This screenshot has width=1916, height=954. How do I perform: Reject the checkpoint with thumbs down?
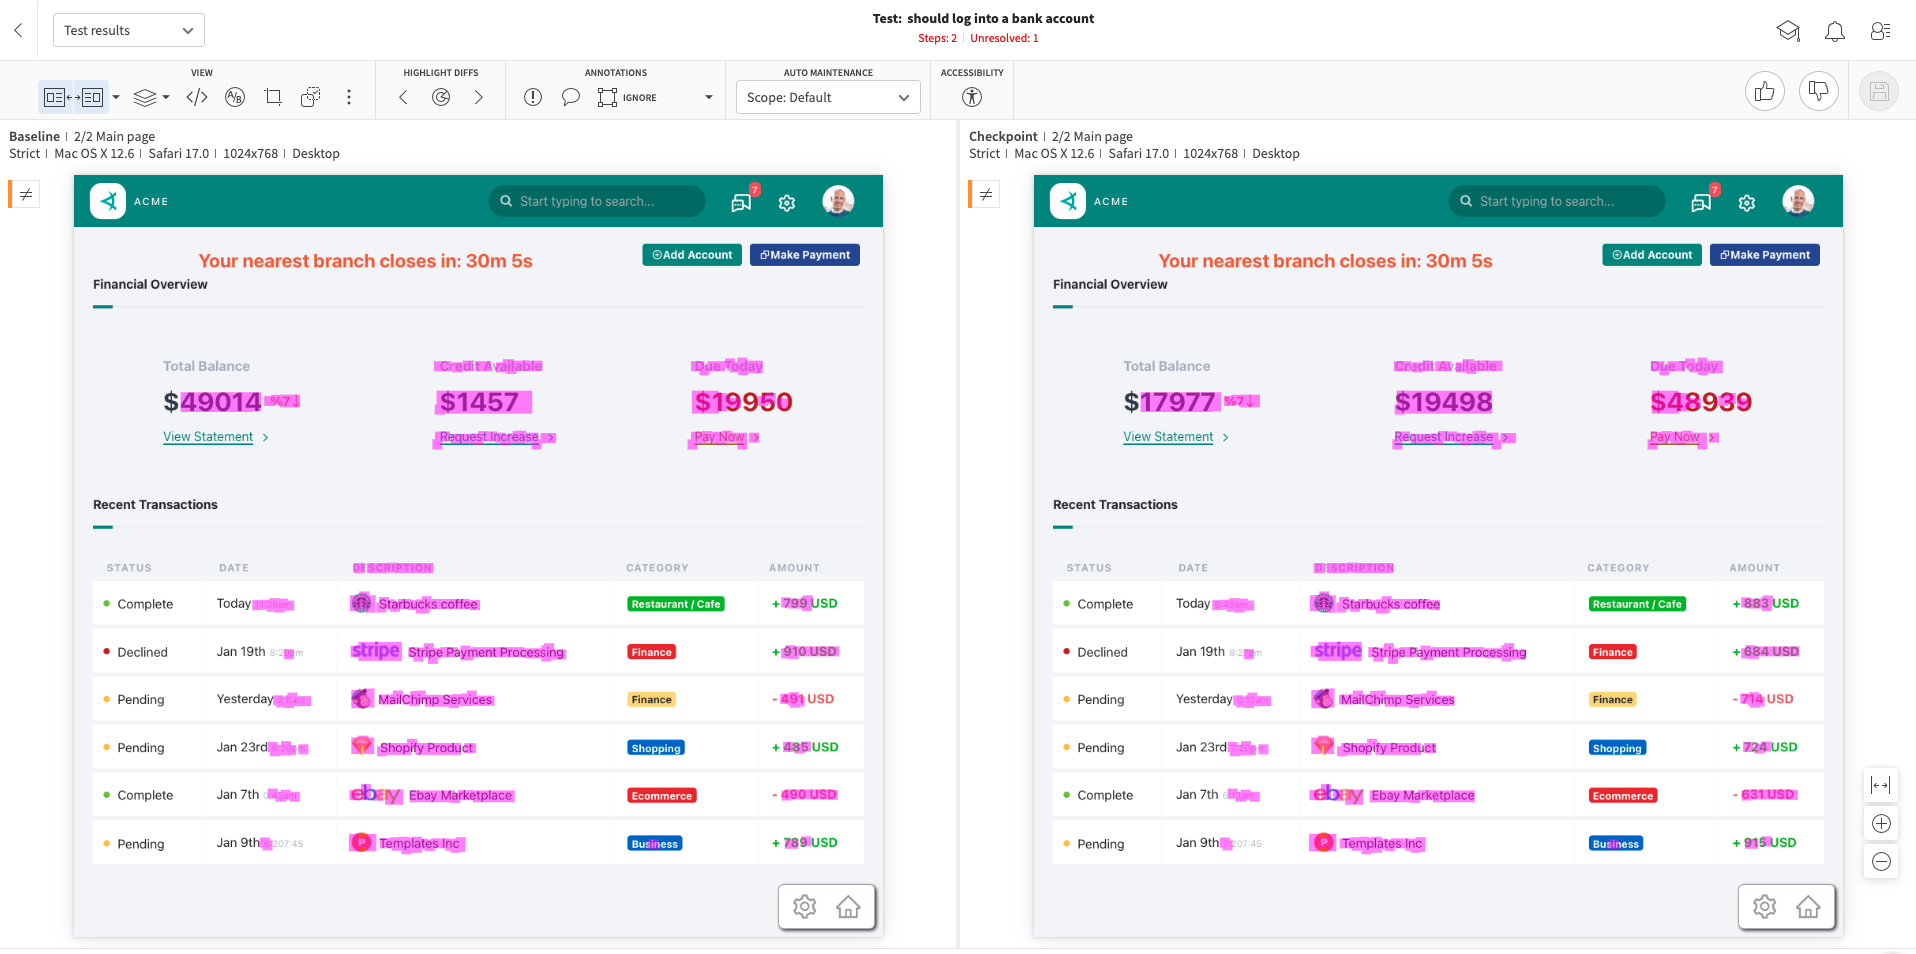click(x=1818, y=92)
